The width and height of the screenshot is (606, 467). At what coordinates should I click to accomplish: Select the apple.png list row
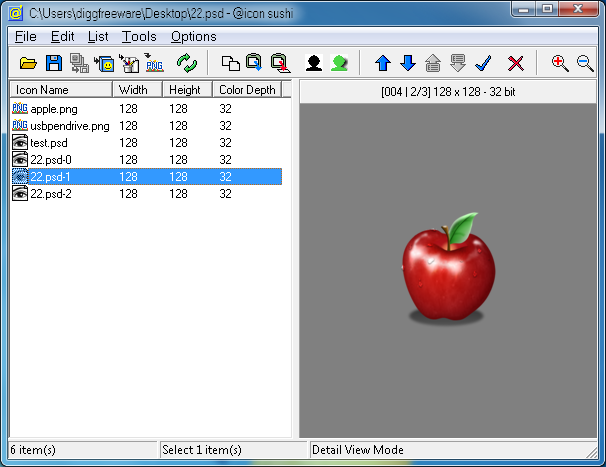(146, 109)
